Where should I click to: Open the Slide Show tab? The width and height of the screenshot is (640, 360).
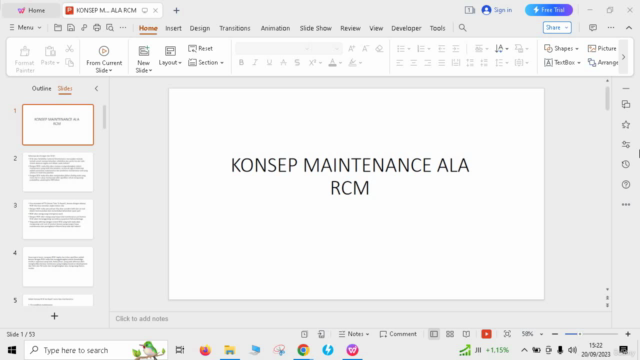[316, 28]
